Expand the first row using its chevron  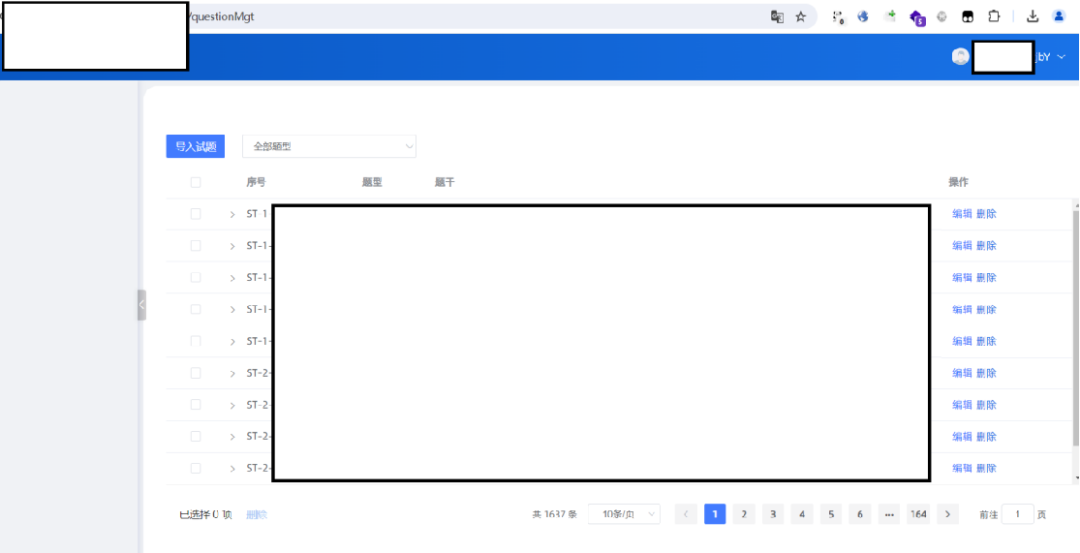click(232, 214)
